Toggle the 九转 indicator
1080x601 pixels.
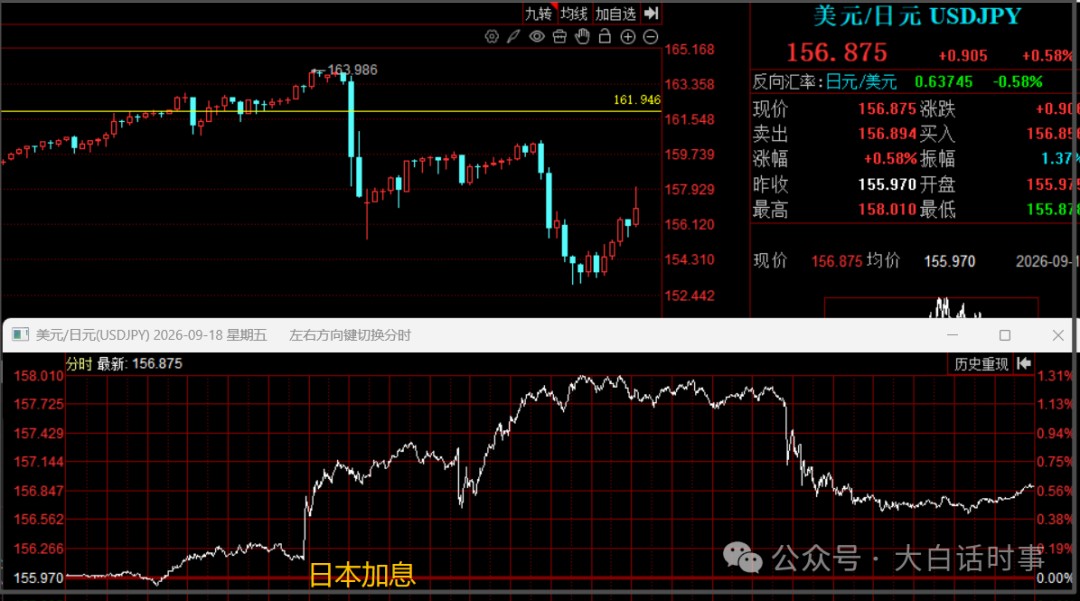pyautogui.click(x=539, y=14)
